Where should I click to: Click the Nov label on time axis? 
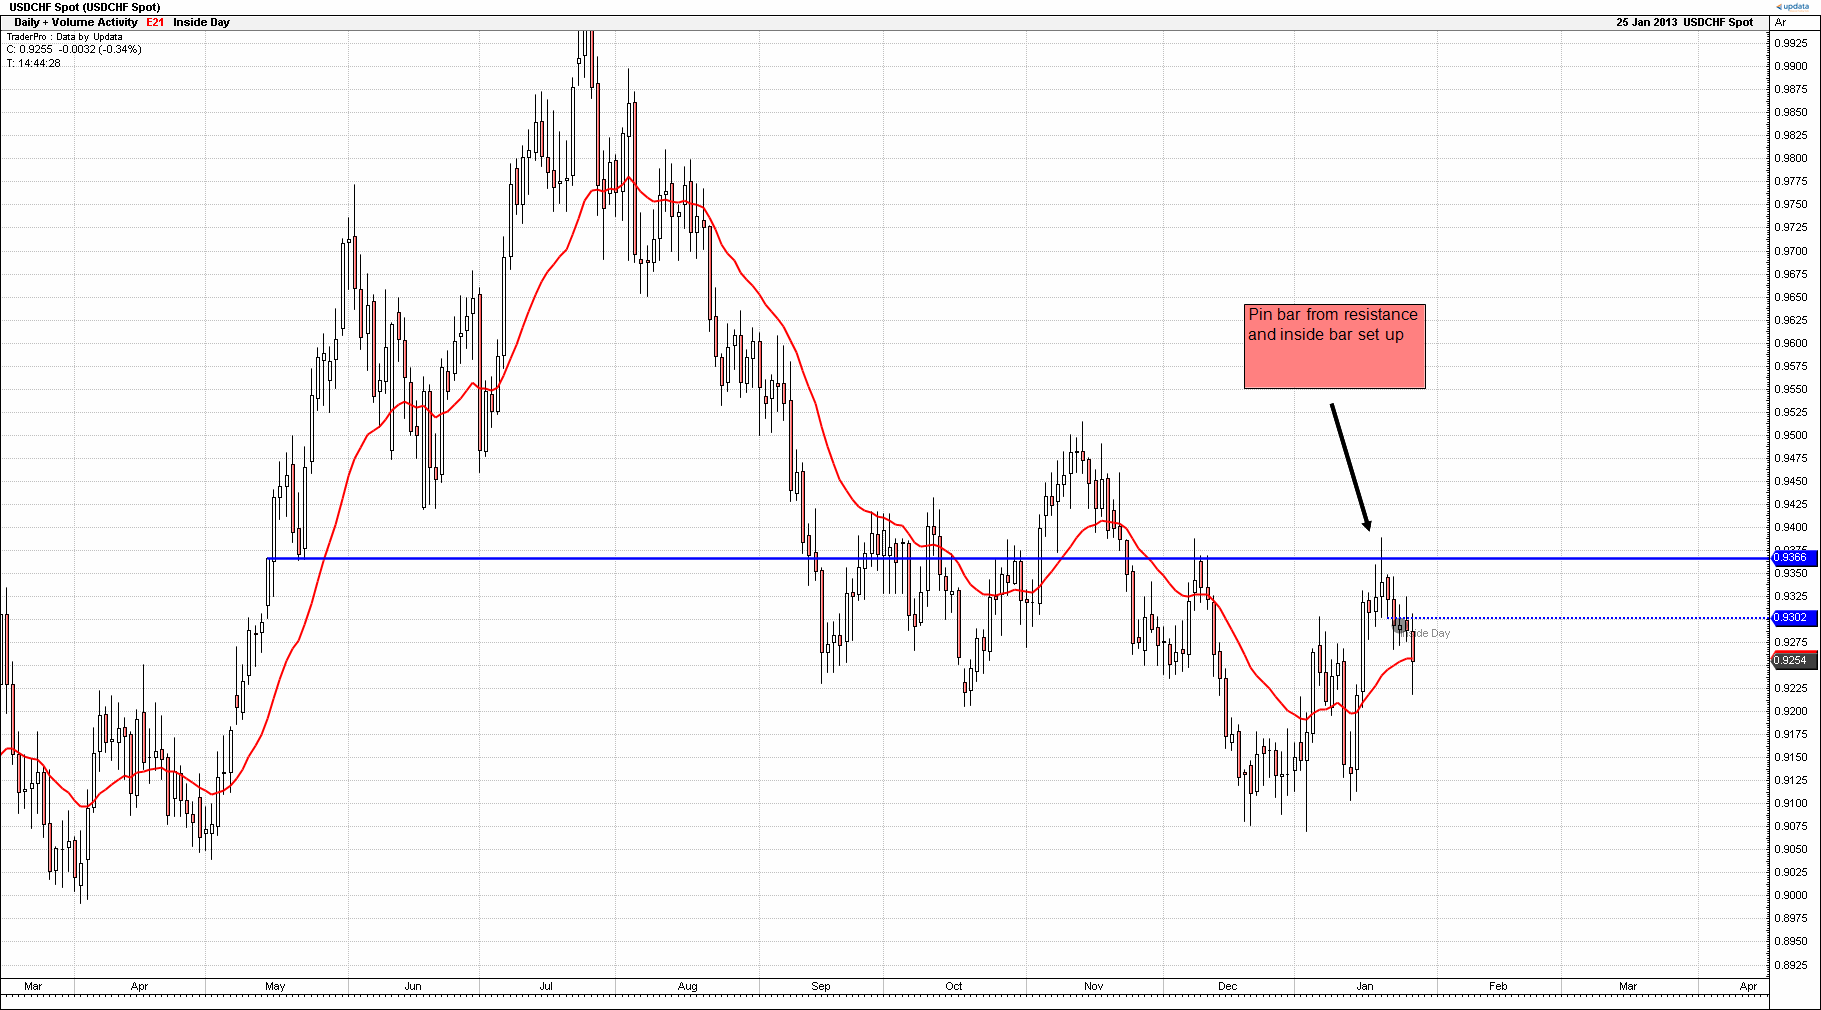point(1093,986)
